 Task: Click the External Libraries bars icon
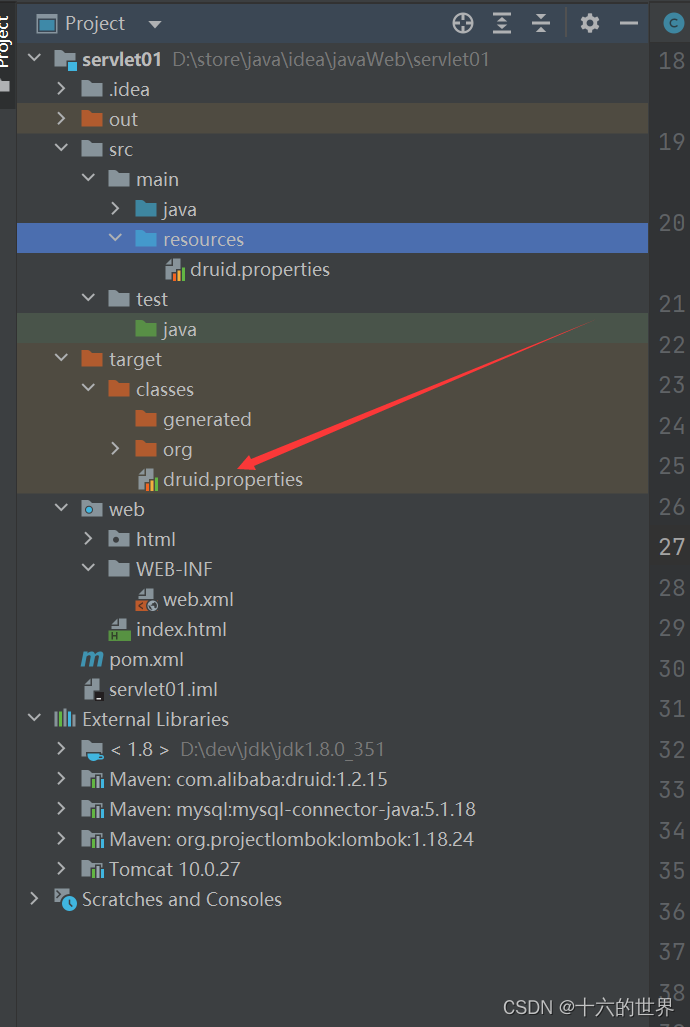[65, 719]
